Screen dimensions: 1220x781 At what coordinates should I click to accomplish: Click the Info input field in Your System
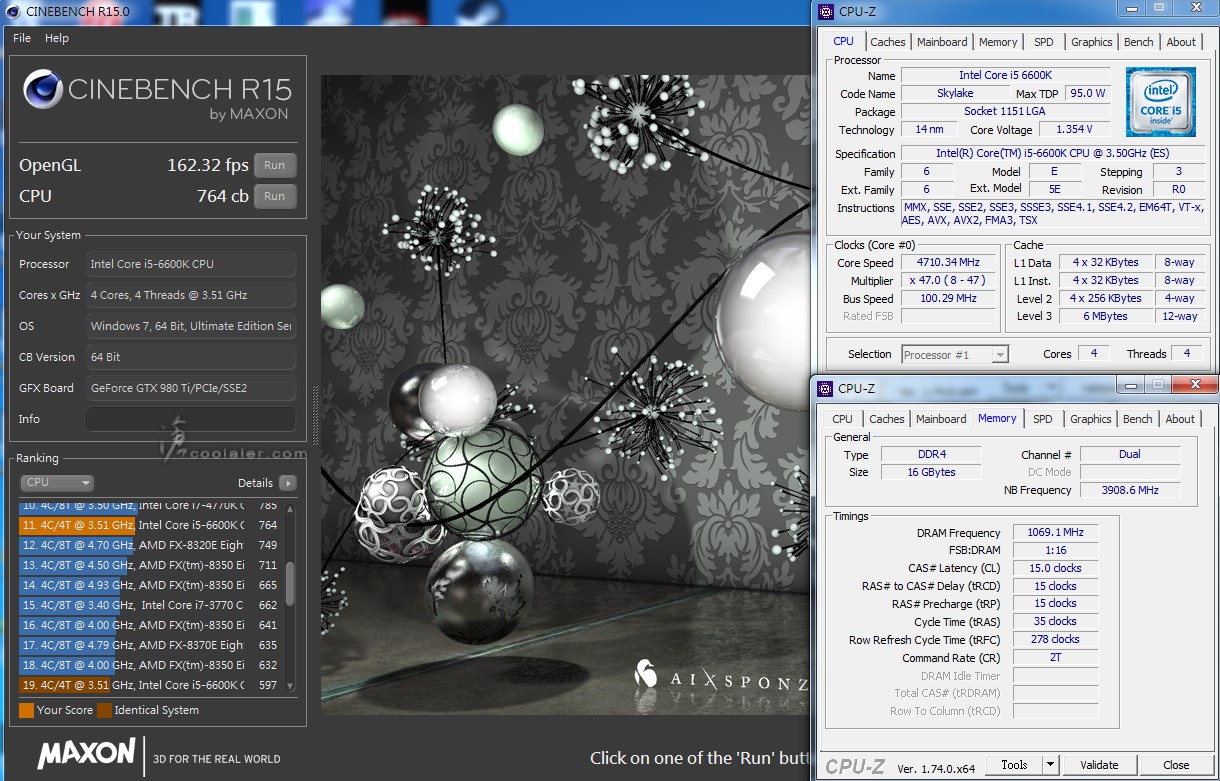pos(190,419)
